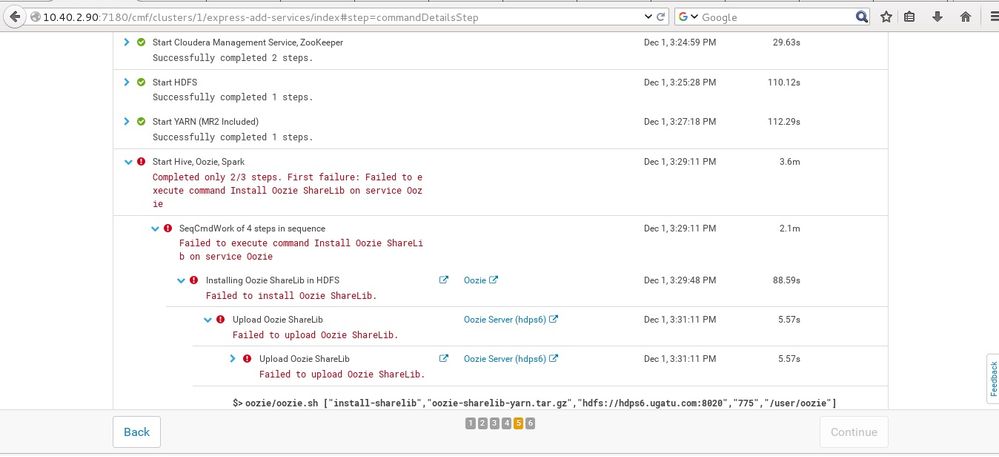Click the oozie/oozie.sh install-sharelib command line
The height and width of the screenshot is (457, 999).
[x=534, y=403]
